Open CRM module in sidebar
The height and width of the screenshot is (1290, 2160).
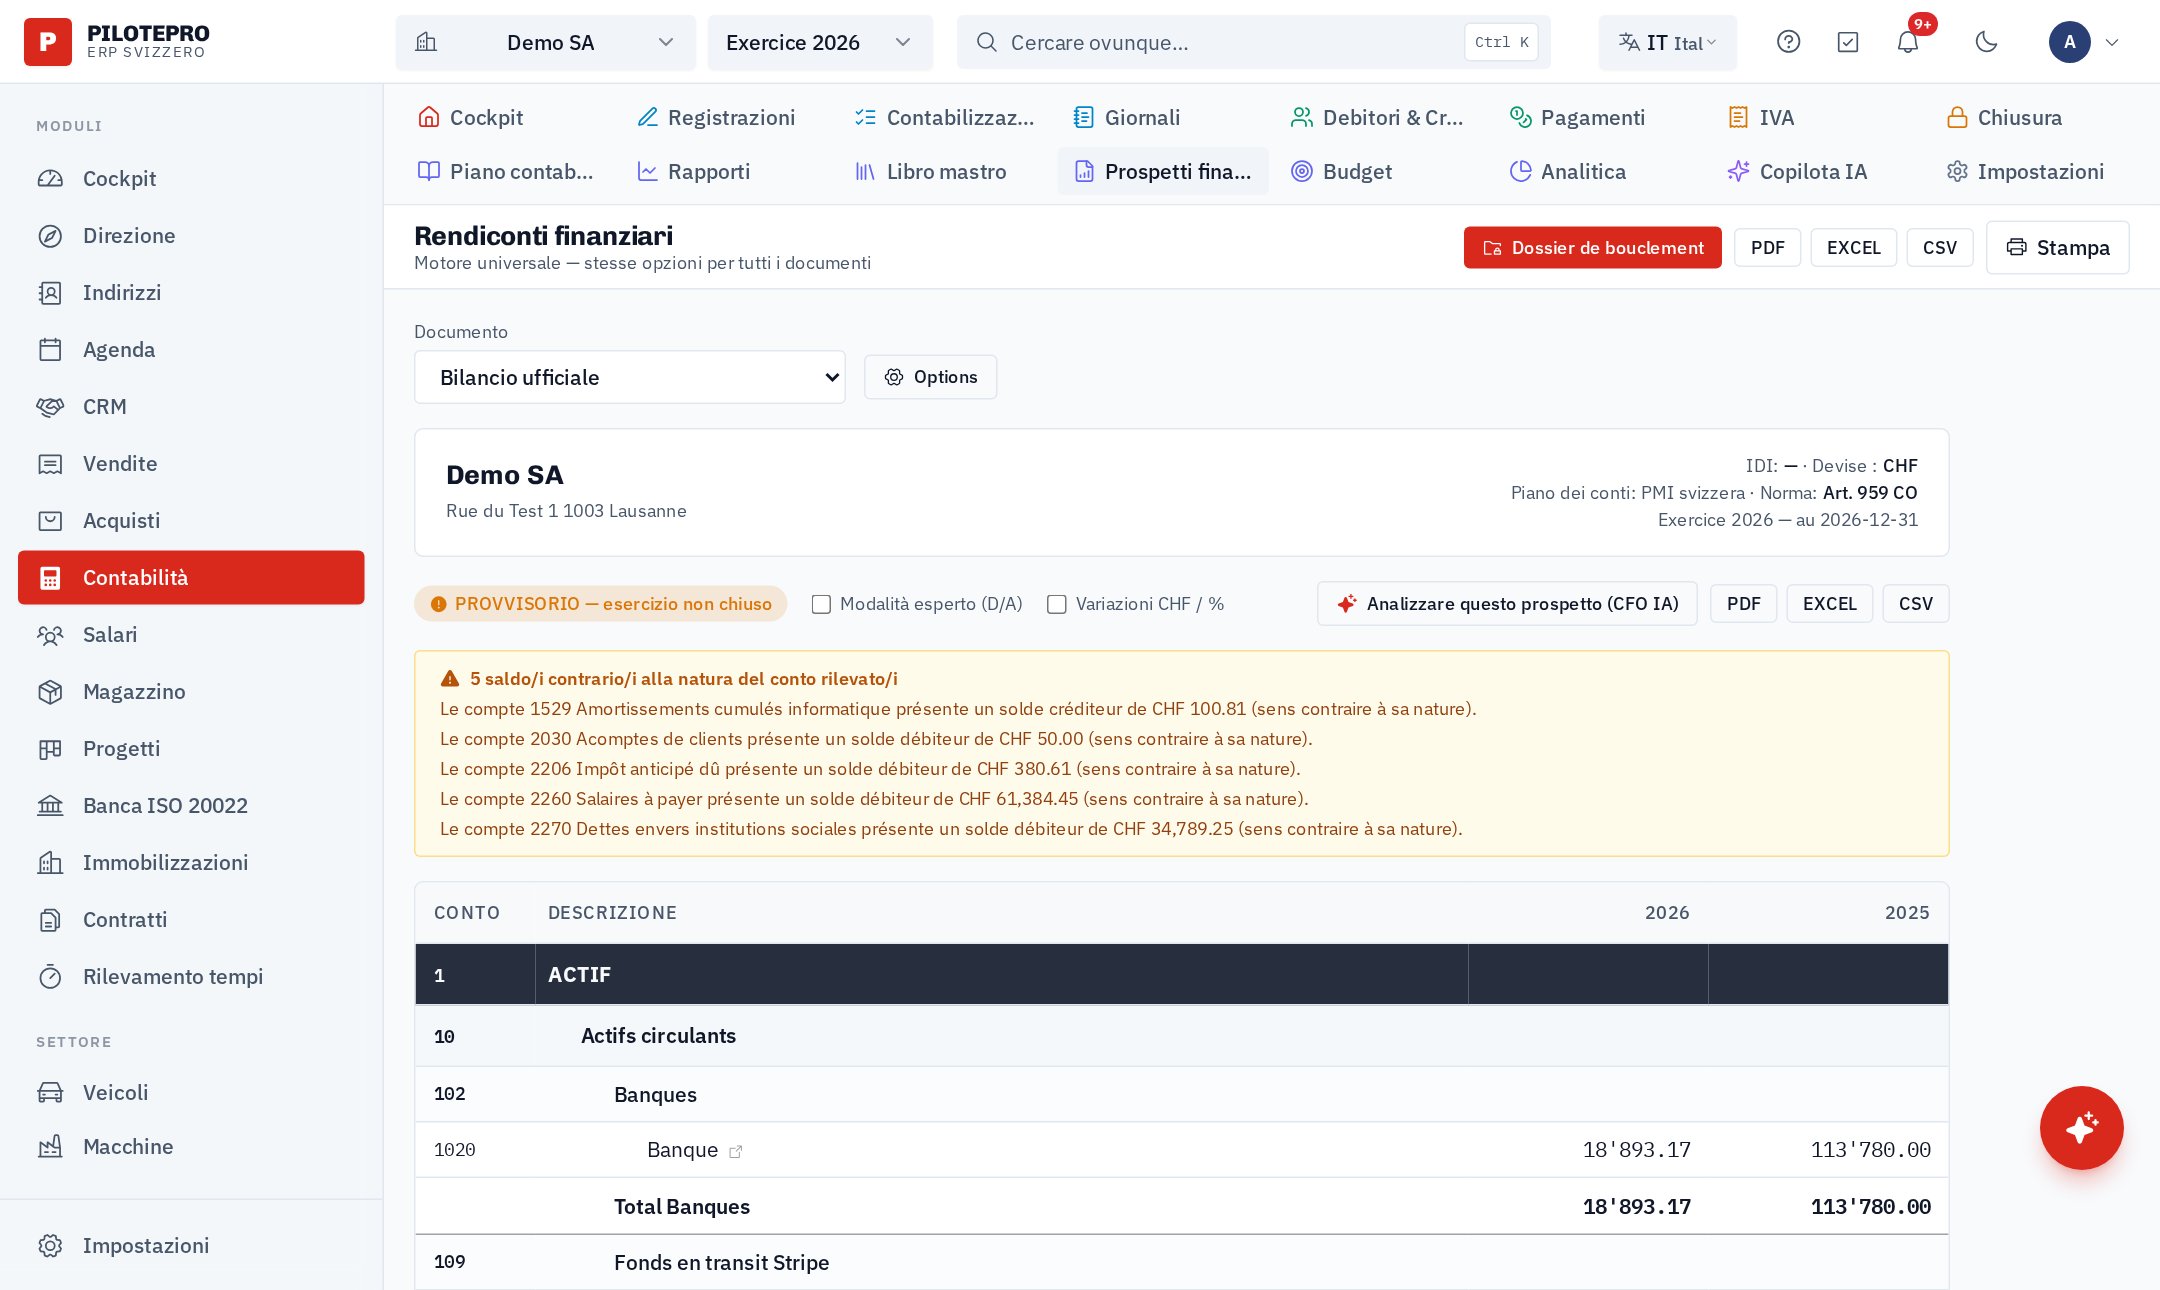pos(191,407)
